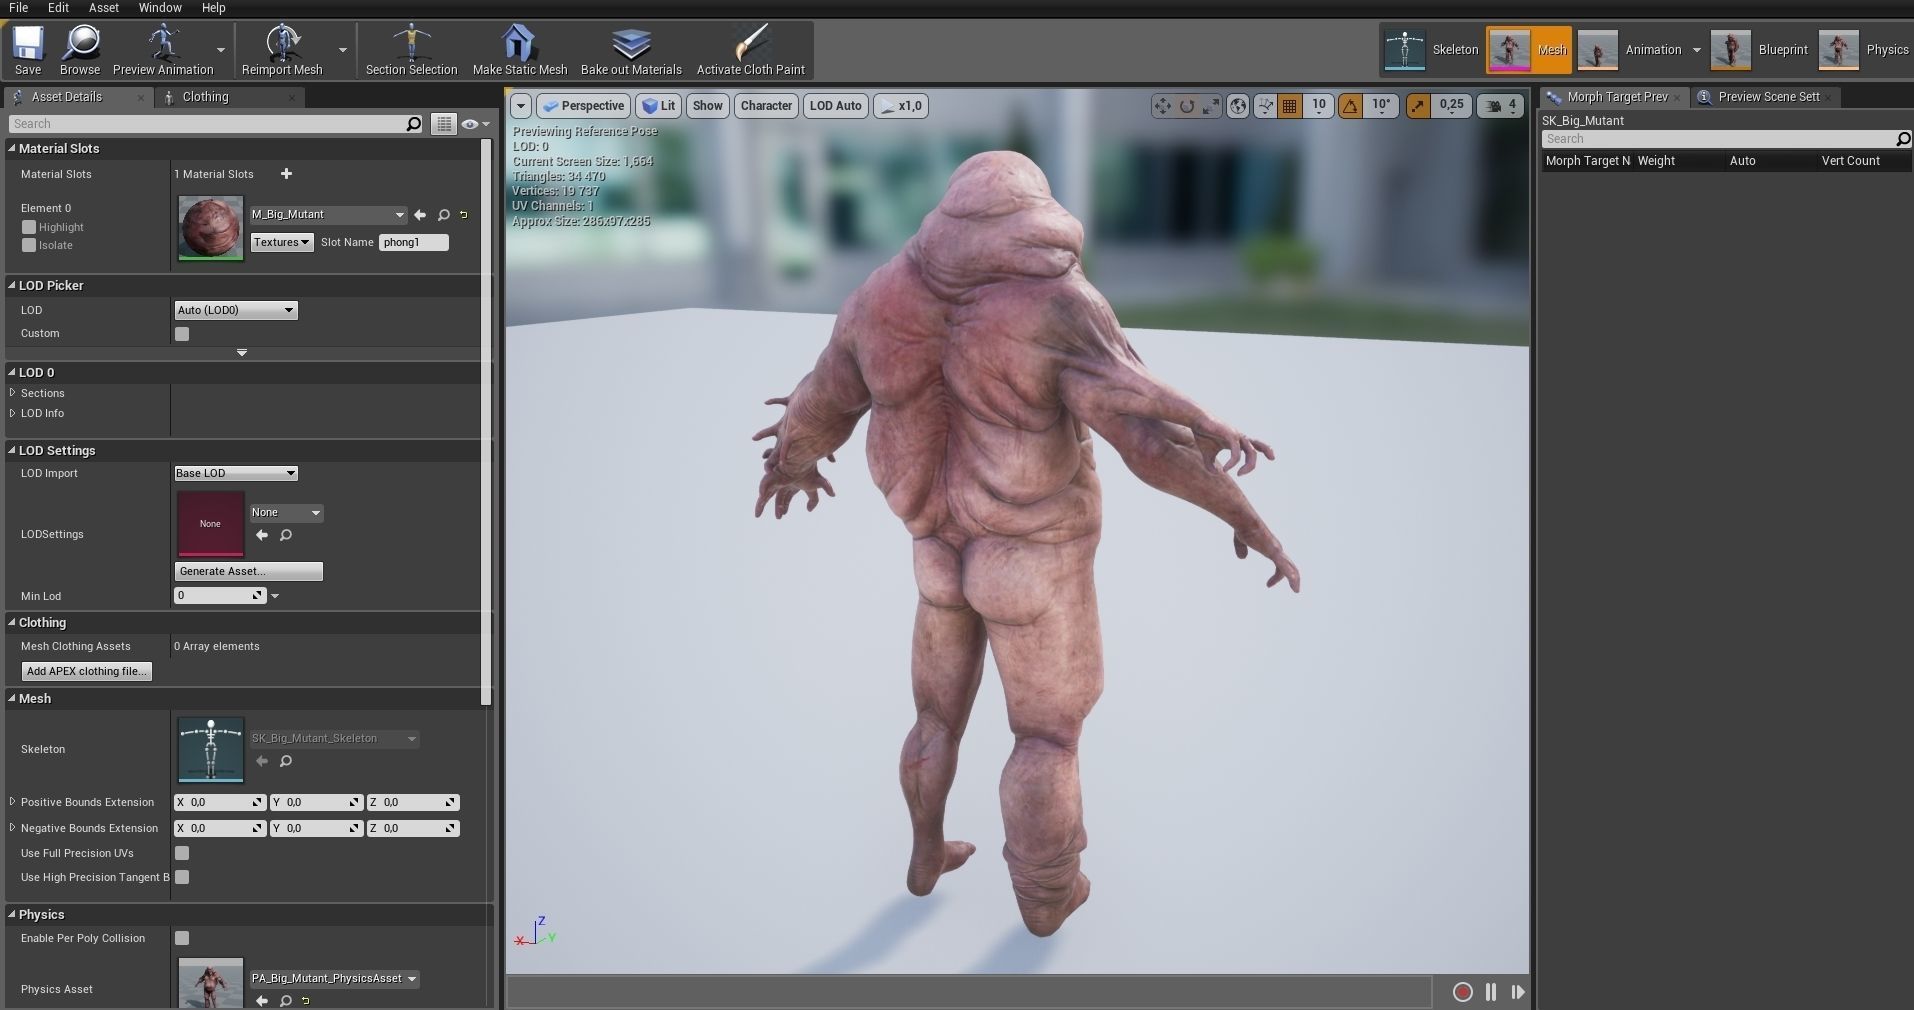Open Perspective view mode button

[584, 106]
